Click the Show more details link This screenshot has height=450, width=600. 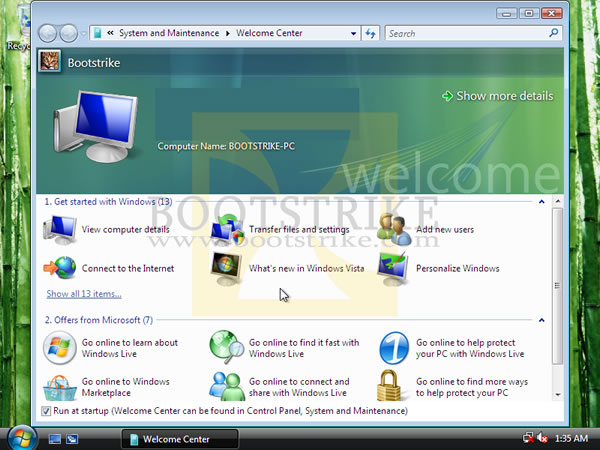(498, 96)
